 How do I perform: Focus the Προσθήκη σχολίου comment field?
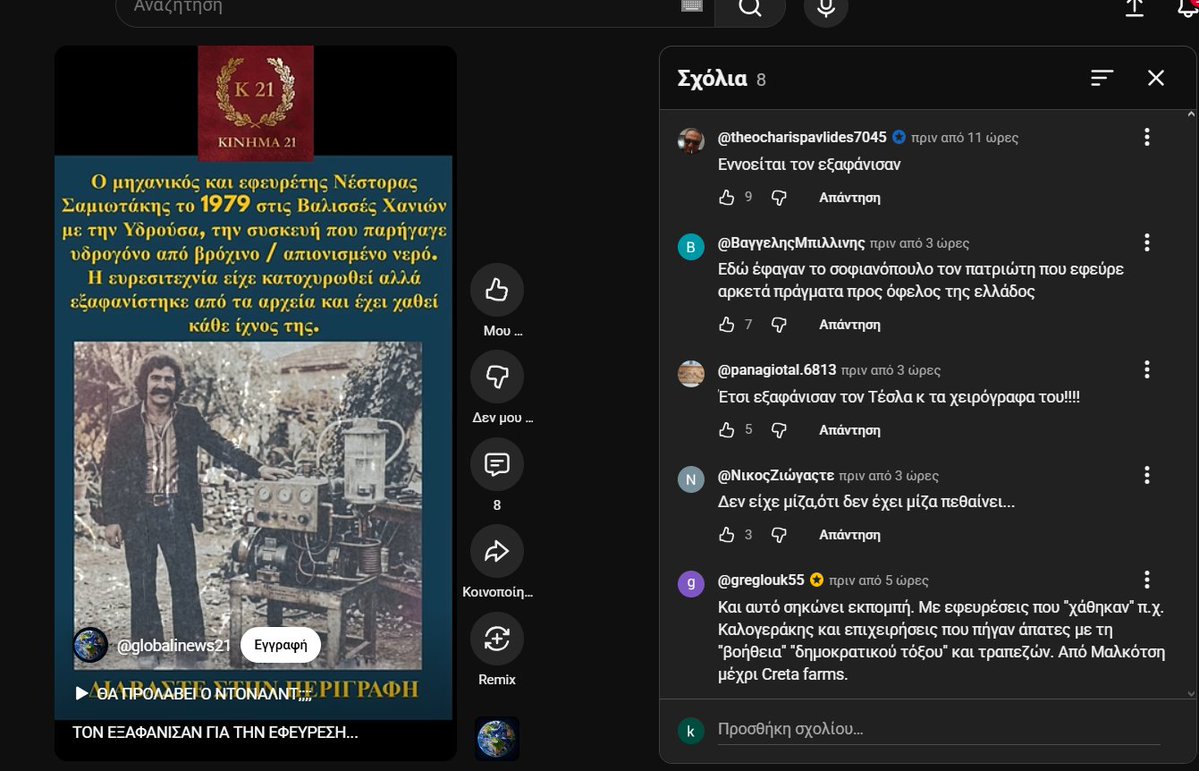click(938, 730)
